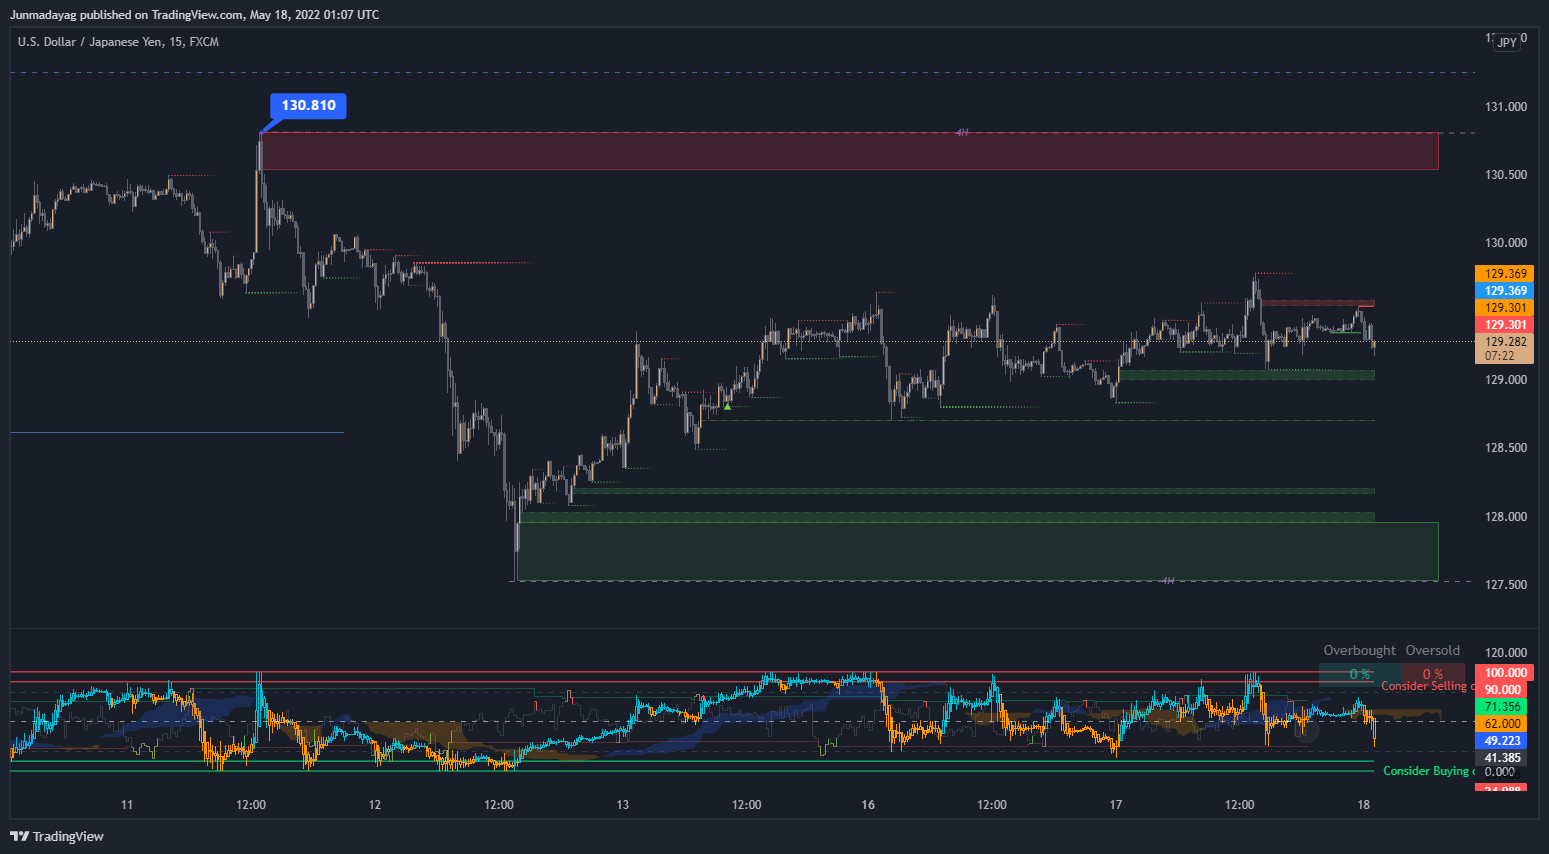This screenshot has width=1549, height=854.
Task: Click the Oversold indicator label
Action: pyautogui.click(x=1432, y=650)
